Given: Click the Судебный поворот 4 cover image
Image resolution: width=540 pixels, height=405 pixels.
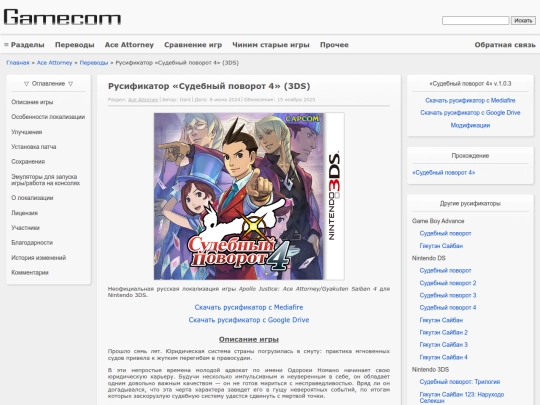Looking at the screenshot, I should click(249, 196).
